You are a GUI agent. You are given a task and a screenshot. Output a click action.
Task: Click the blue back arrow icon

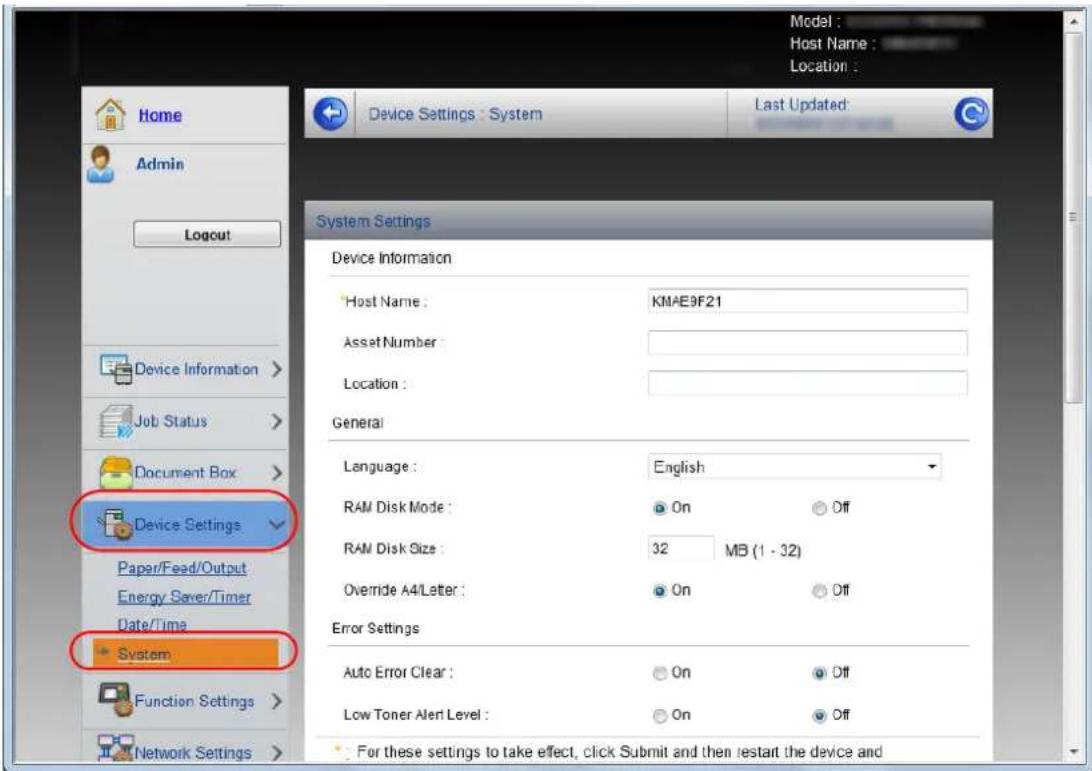(331, 114)
